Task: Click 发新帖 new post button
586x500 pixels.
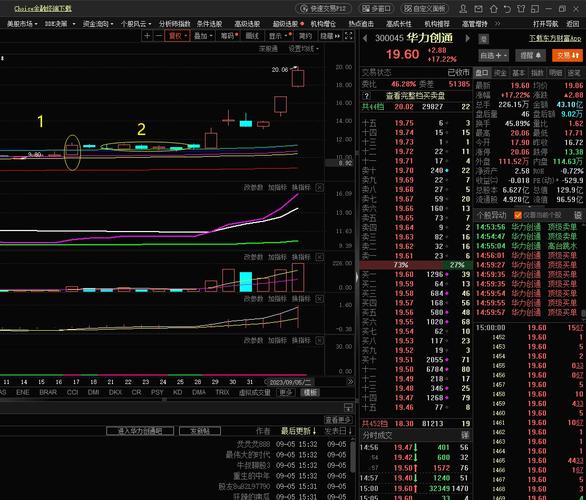Action: (200, 431)
